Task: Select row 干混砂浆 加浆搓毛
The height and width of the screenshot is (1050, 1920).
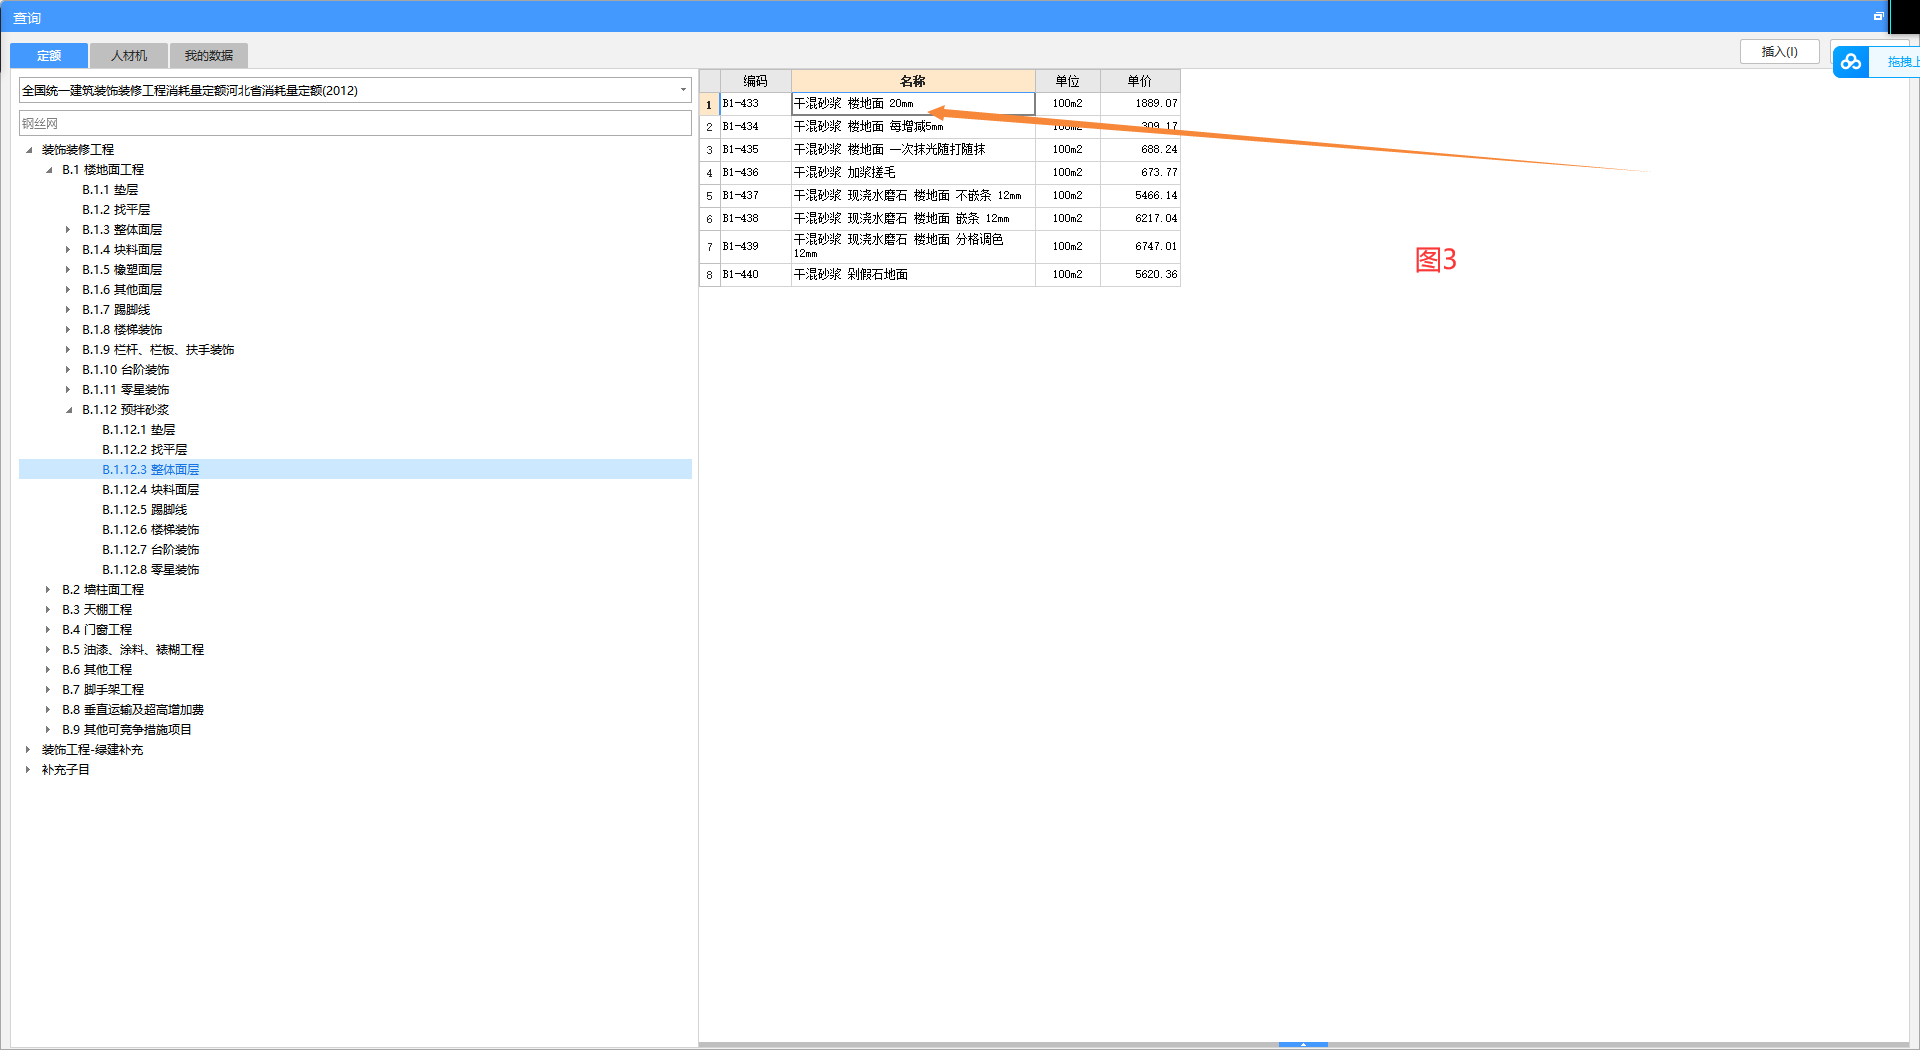Action: 913,173
